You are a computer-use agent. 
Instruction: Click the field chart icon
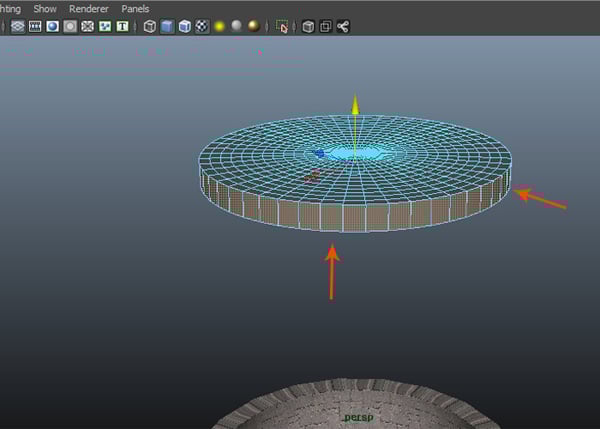87,26
